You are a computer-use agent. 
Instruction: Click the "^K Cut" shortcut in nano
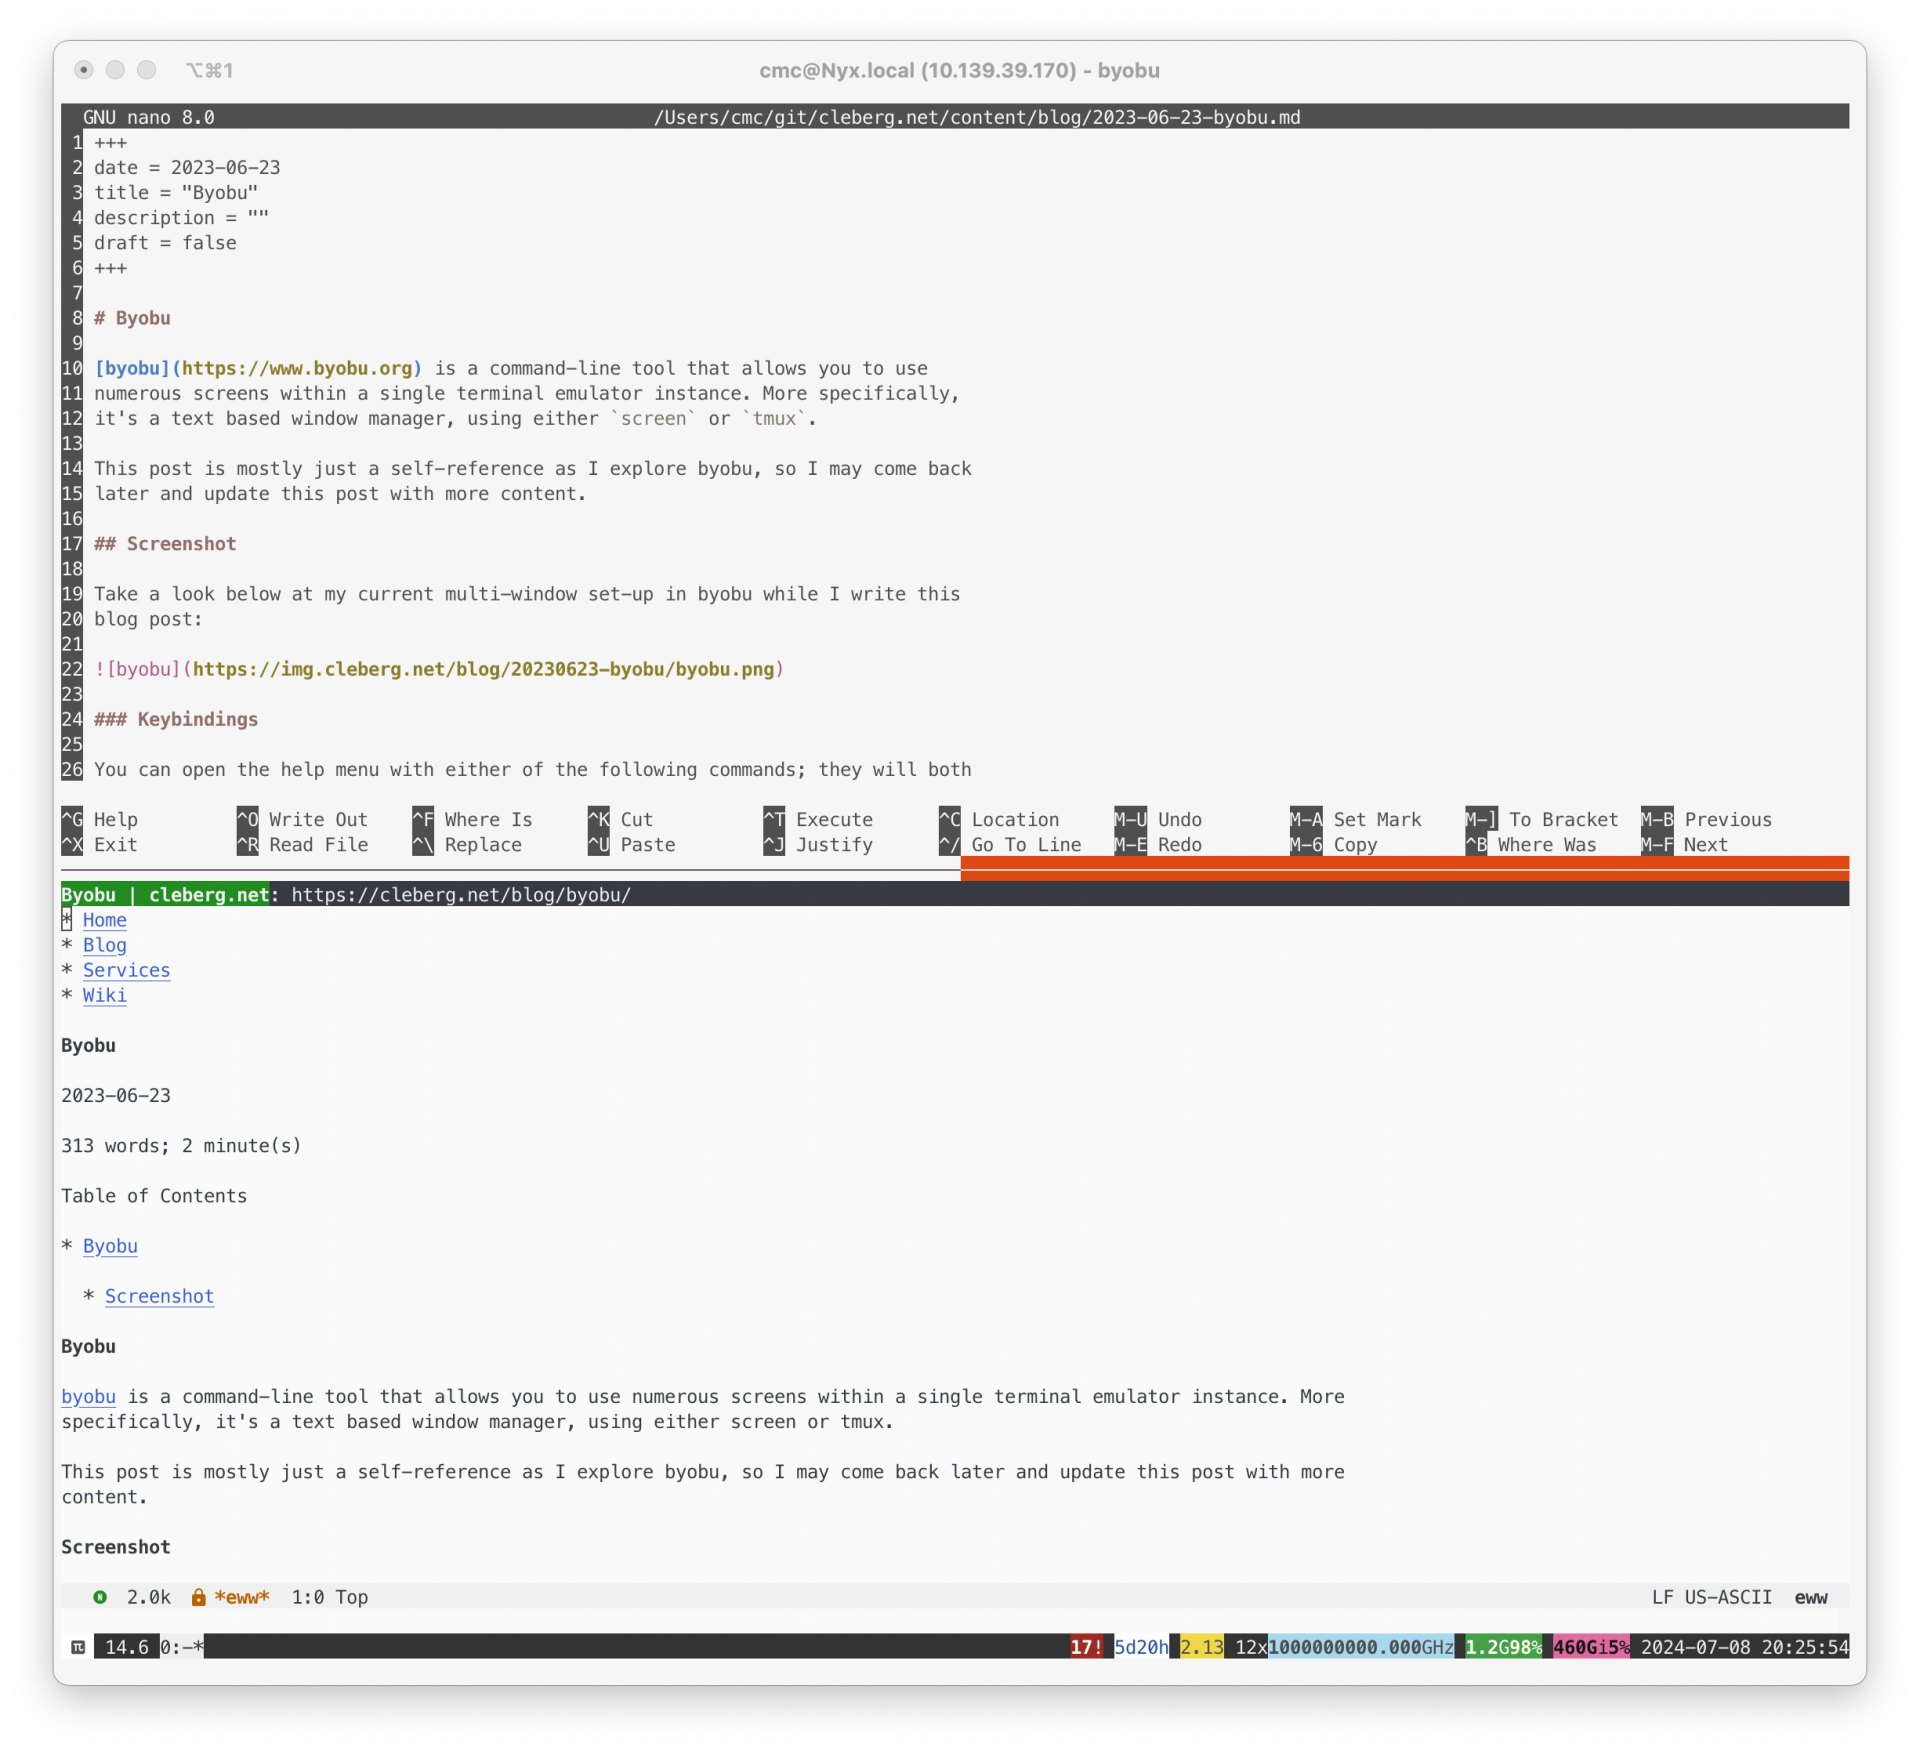coord(621,819)
